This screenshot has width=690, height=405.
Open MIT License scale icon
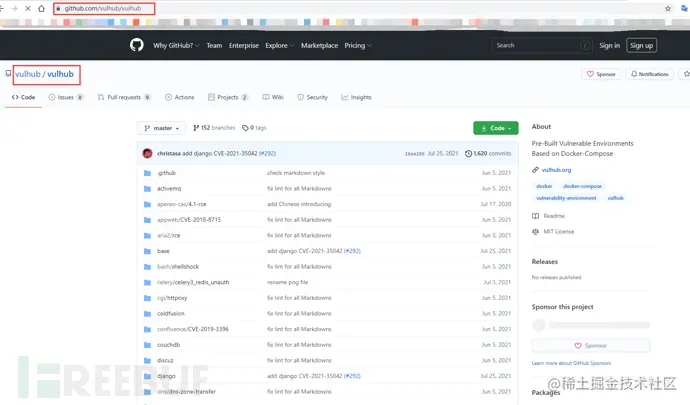point(535,232)
